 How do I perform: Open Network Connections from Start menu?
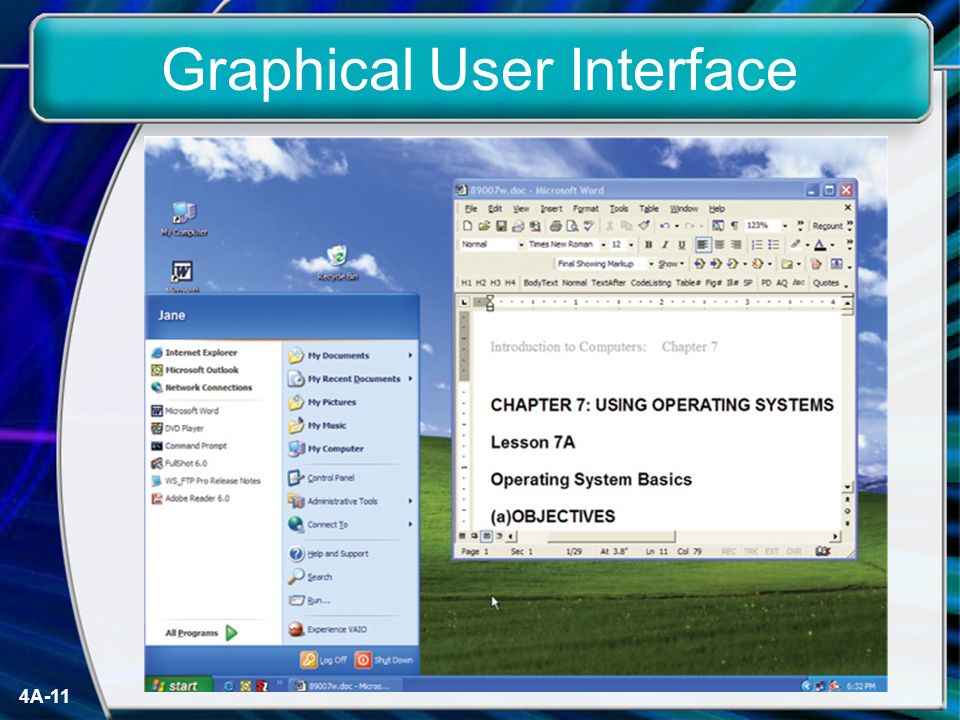pyautogui.click(x=201, y=388)
